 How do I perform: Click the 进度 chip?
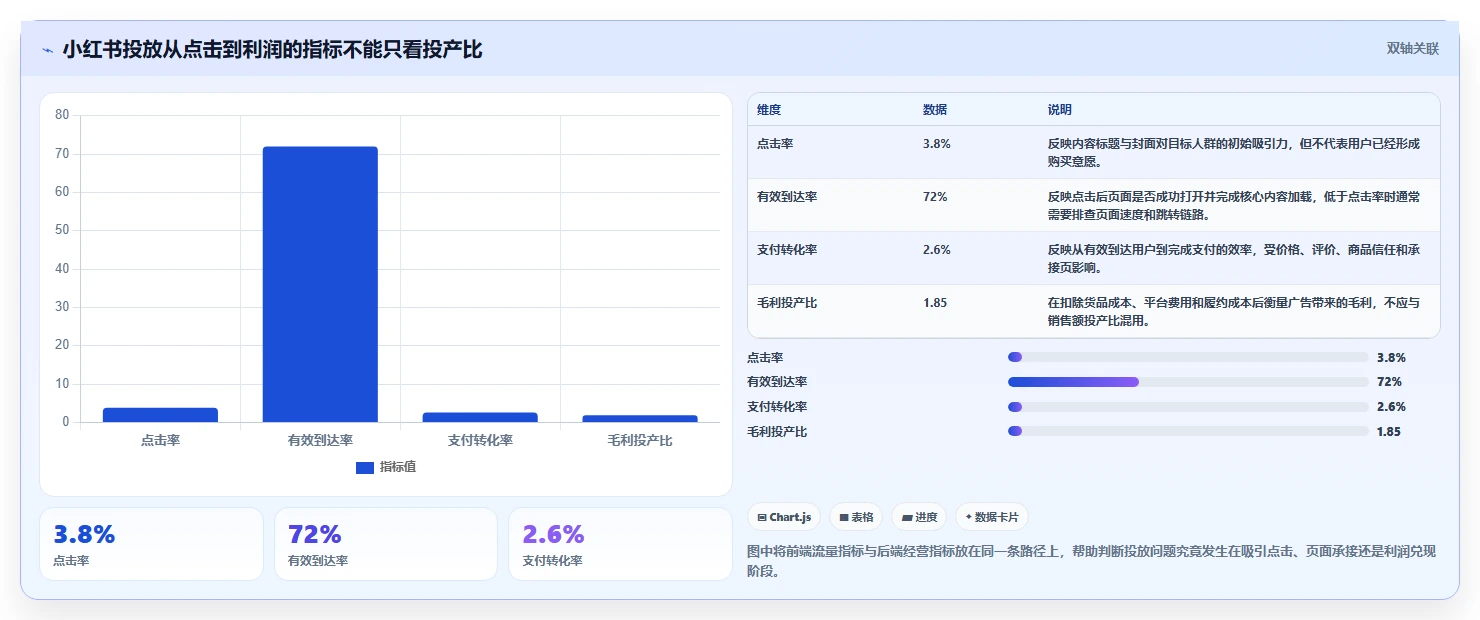[919, 517]
